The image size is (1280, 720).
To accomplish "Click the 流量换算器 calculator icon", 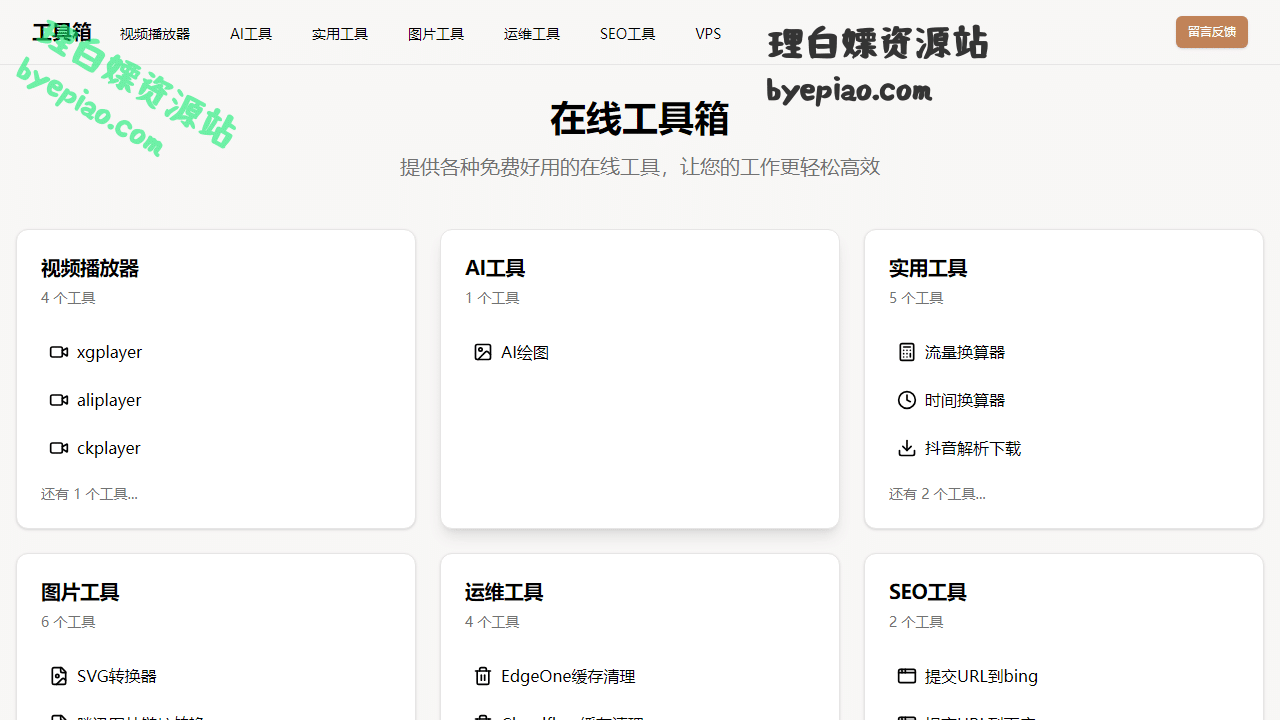I will (907, 352).
